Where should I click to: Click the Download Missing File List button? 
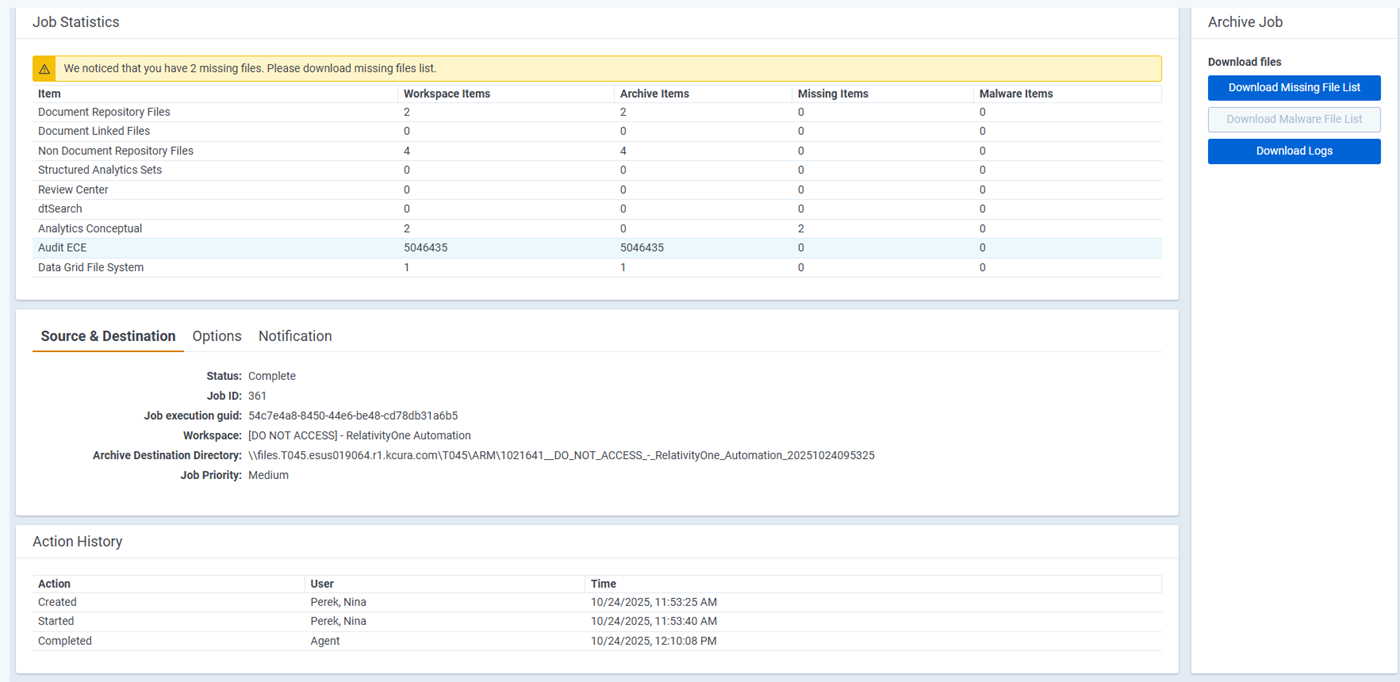tap(1294, 88)
